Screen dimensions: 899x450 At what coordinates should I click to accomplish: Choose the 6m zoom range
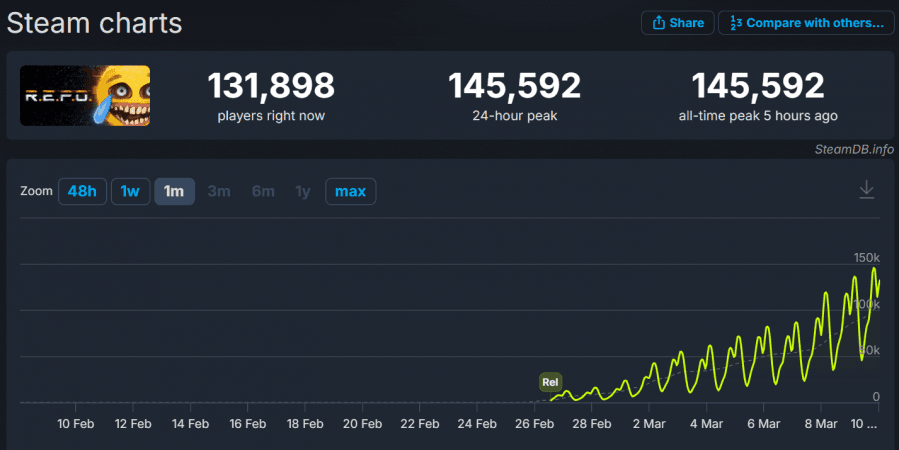pos(263,191)
